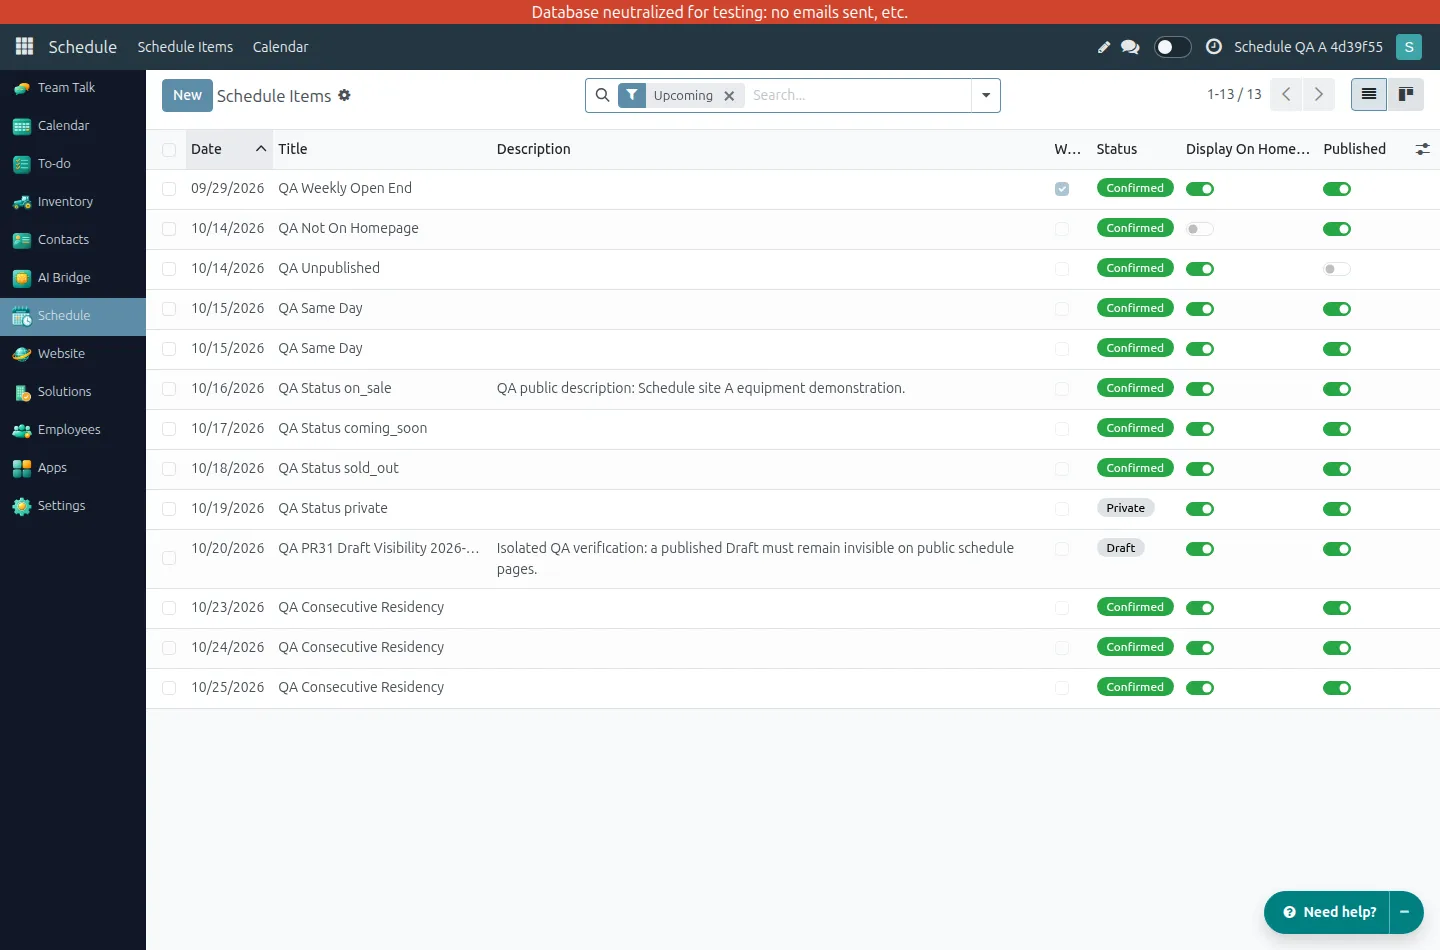The image size is (1440, 950).
Task: Tick row checkbox for QA Weekly Open End
Action: click(x=169, y=189)
